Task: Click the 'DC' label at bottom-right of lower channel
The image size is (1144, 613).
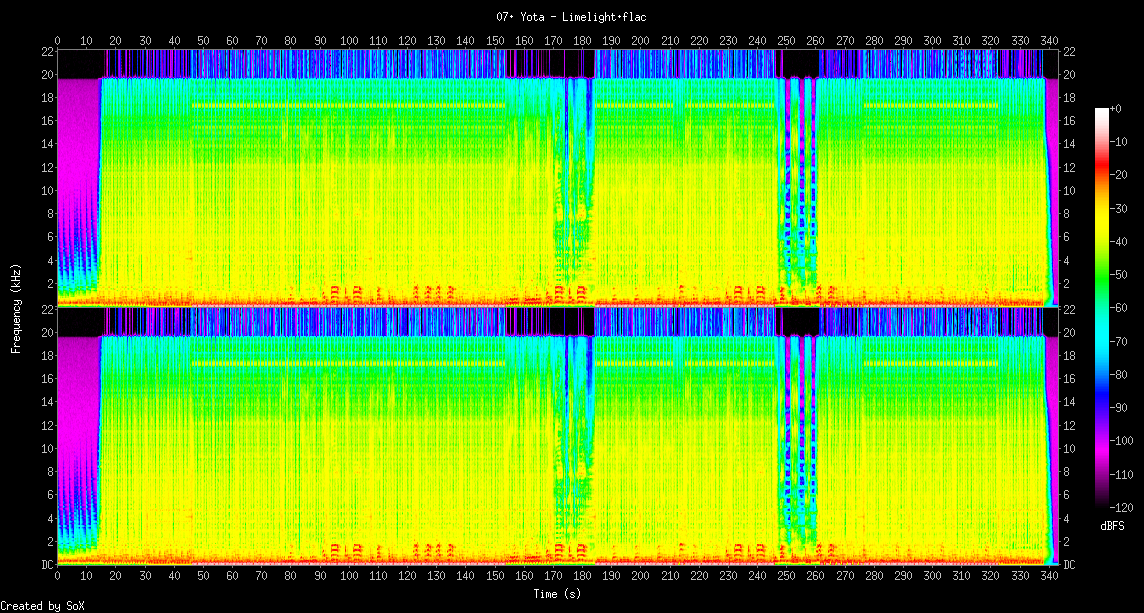Action: (x=1068, y=565)
